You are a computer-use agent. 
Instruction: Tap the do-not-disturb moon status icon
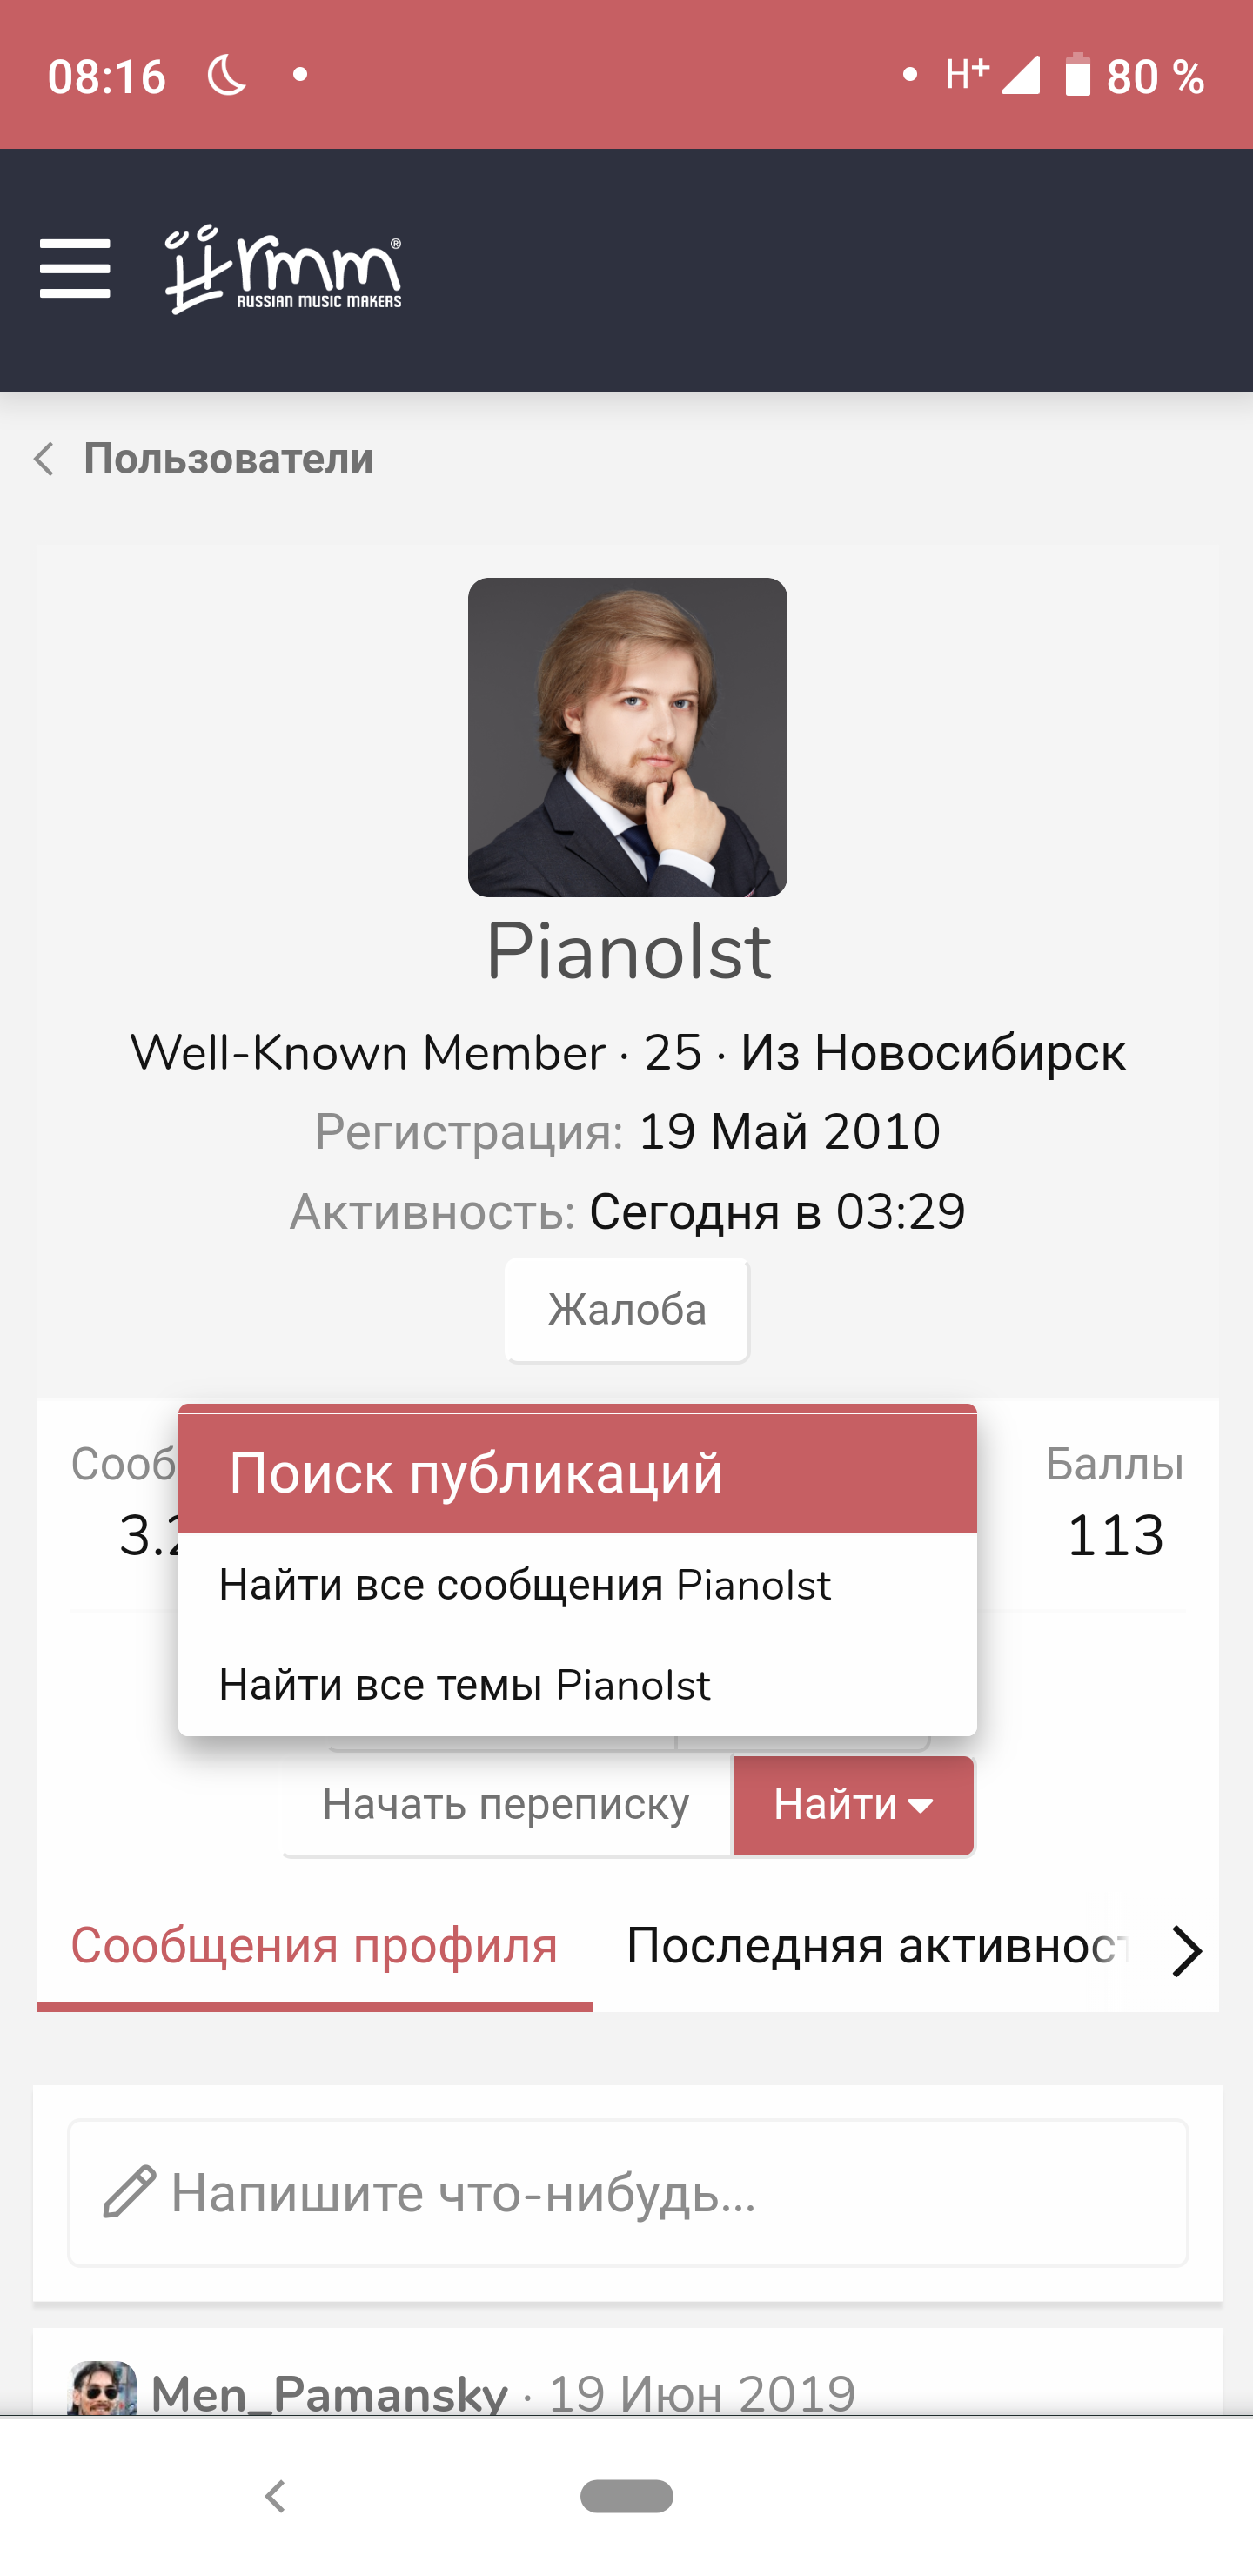(227, 76)
